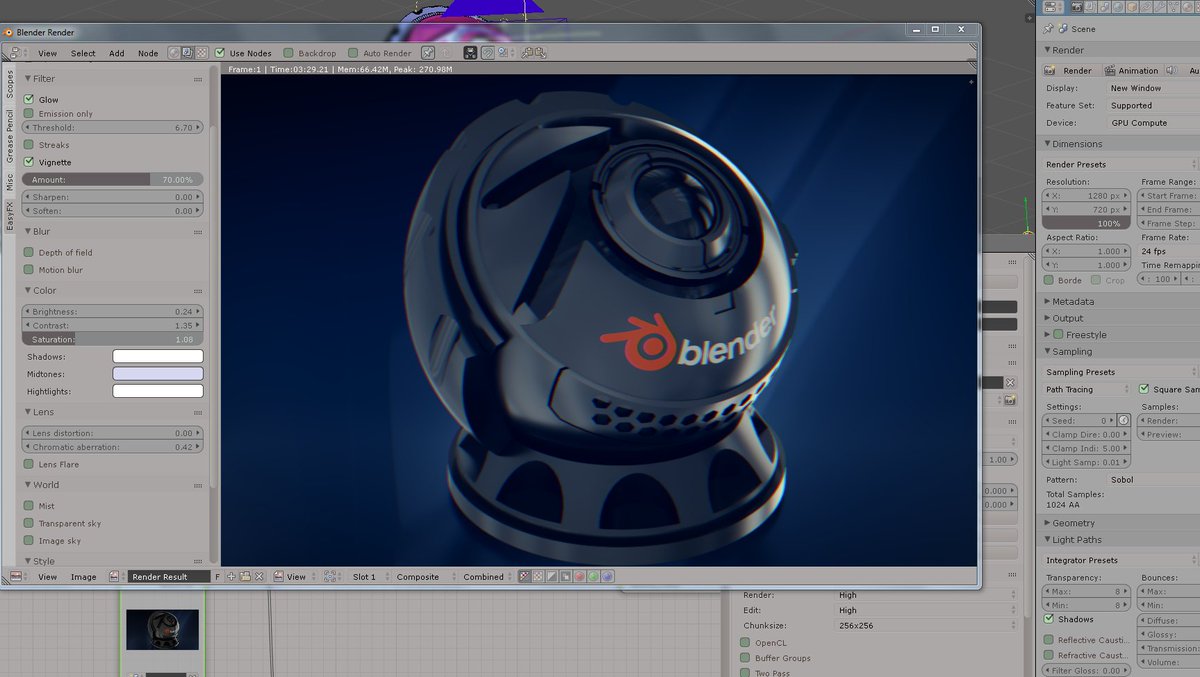The height and width of the screenshot is (677, 1200).
Task: Open the Composite layer dropdown
Action: (x=421, y=577)
